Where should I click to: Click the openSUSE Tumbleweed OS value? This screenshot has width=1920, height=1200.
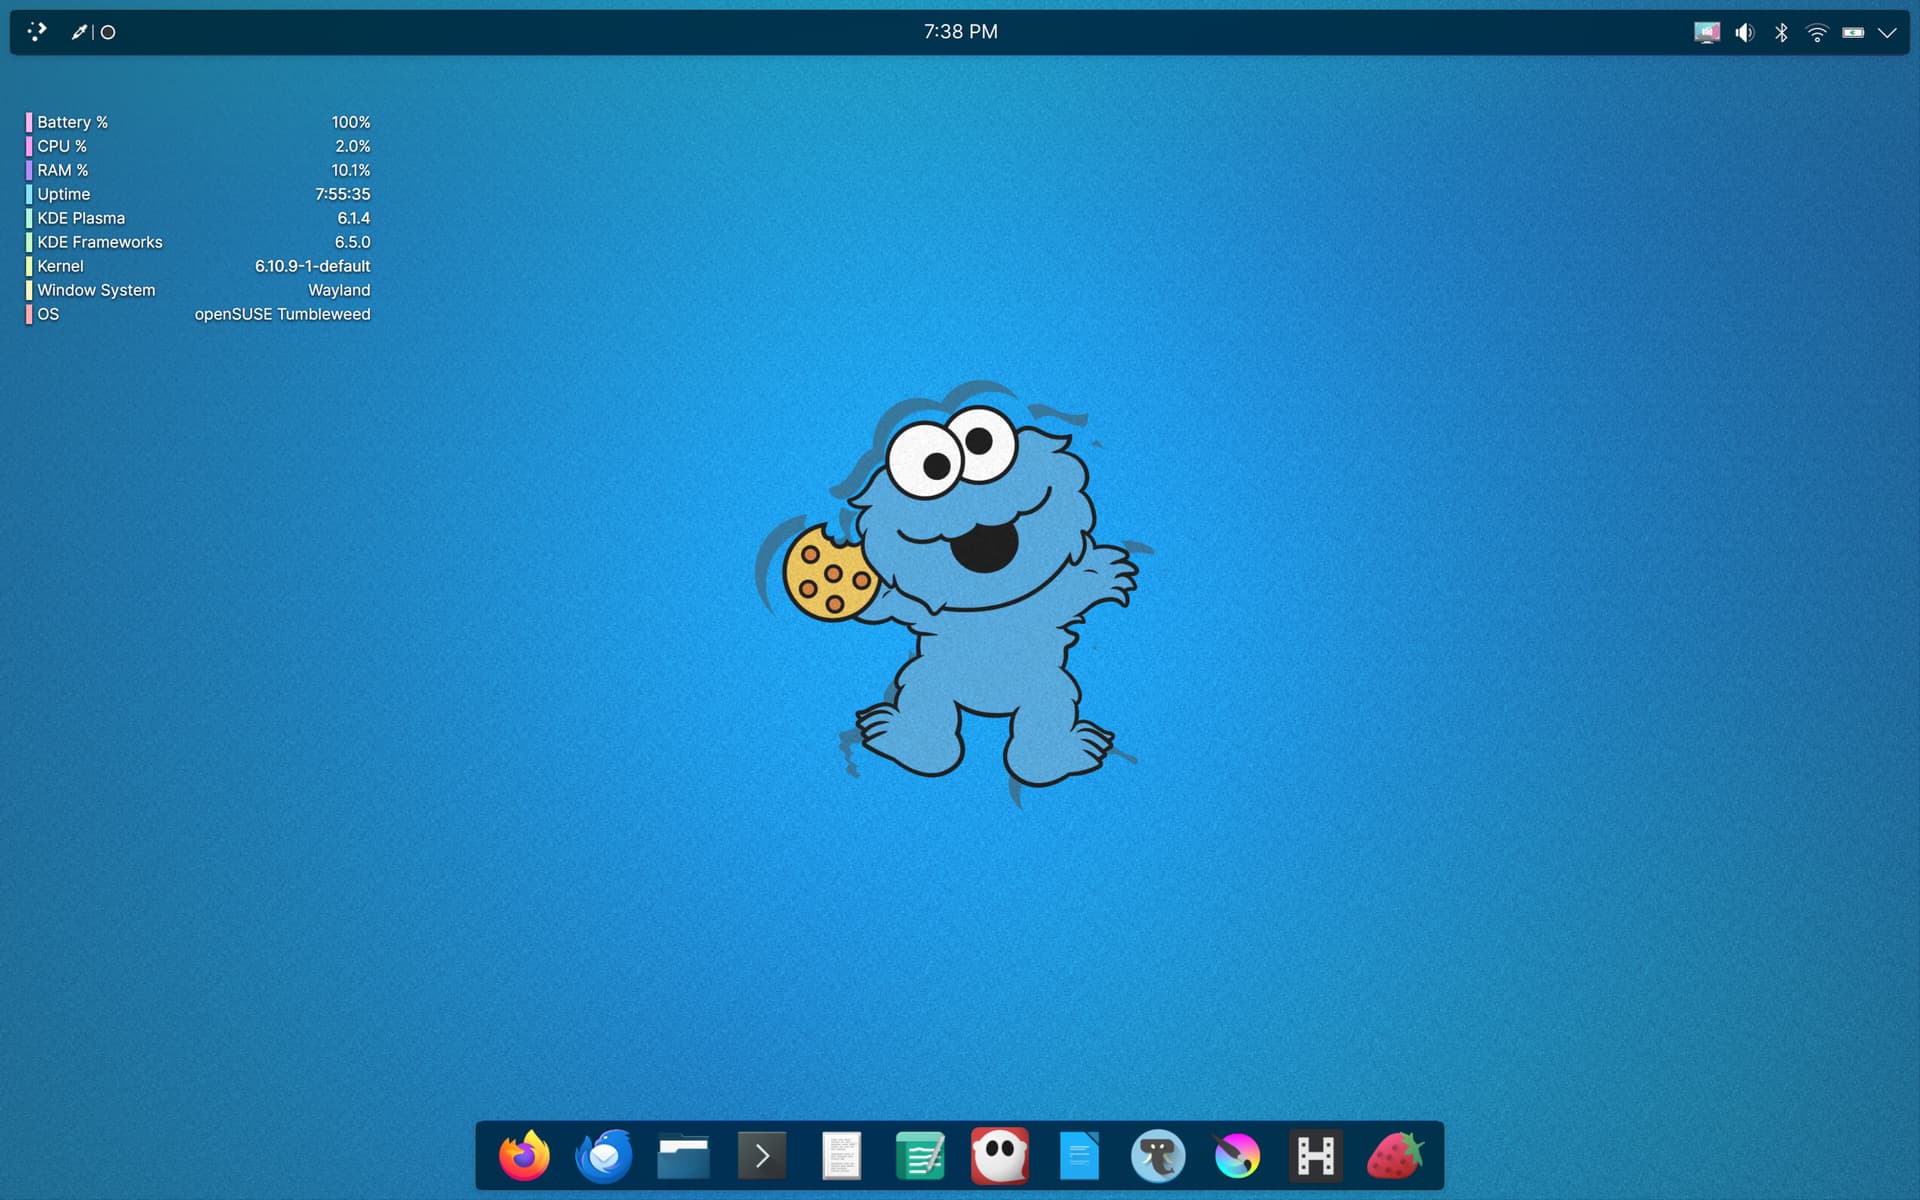pos(282,314)
